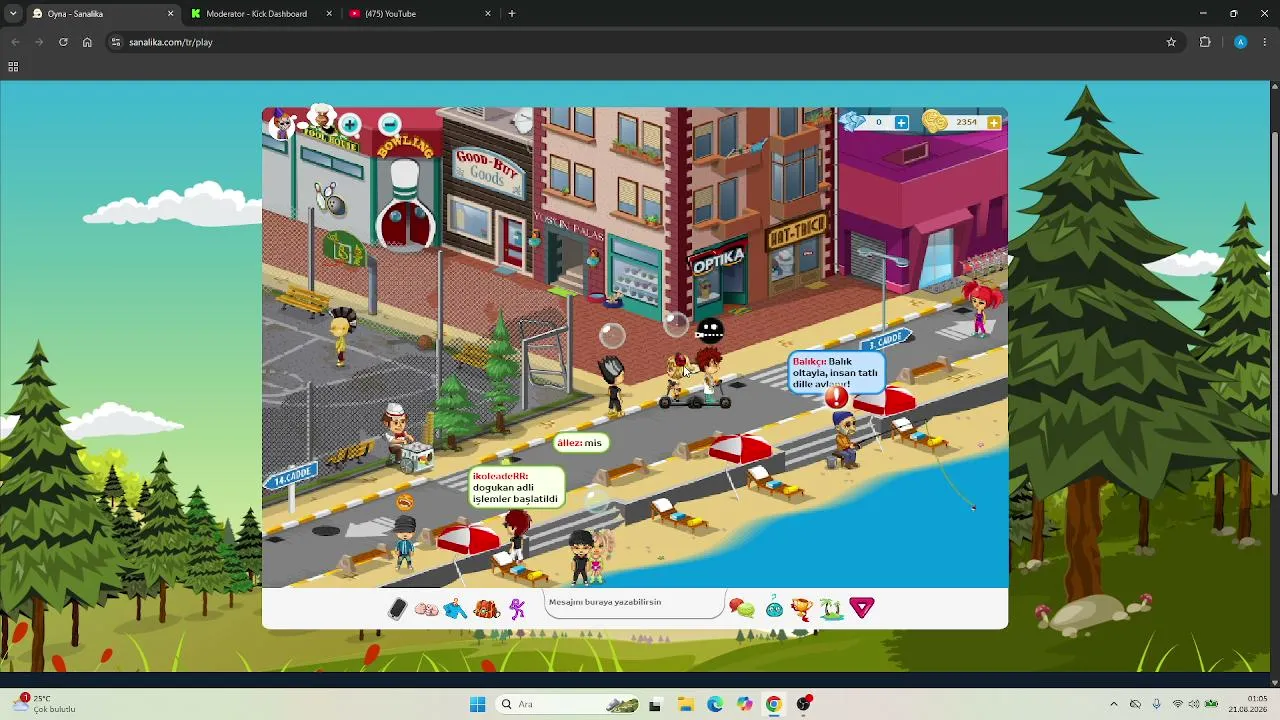Close the Oyna - Sanalika tab
This screenshot has width=1280, height=720.
point(170,14)
